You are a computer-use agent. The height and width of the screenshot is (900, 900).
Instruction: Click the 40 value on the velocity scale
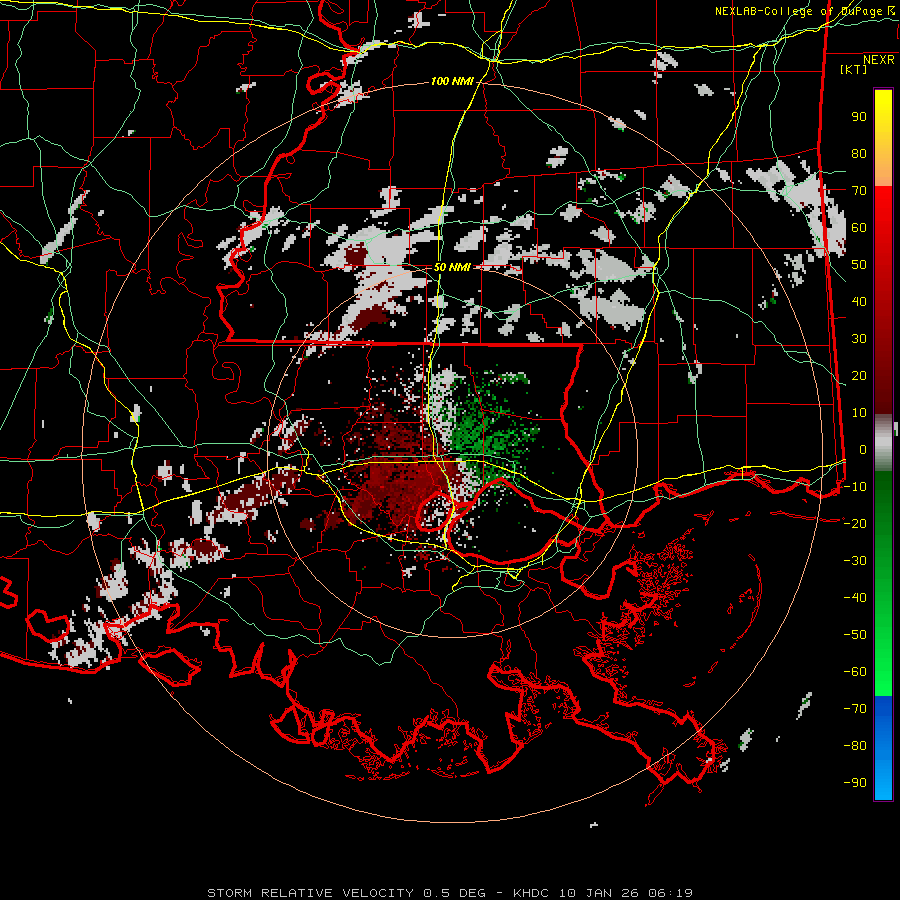pos(859,302)
